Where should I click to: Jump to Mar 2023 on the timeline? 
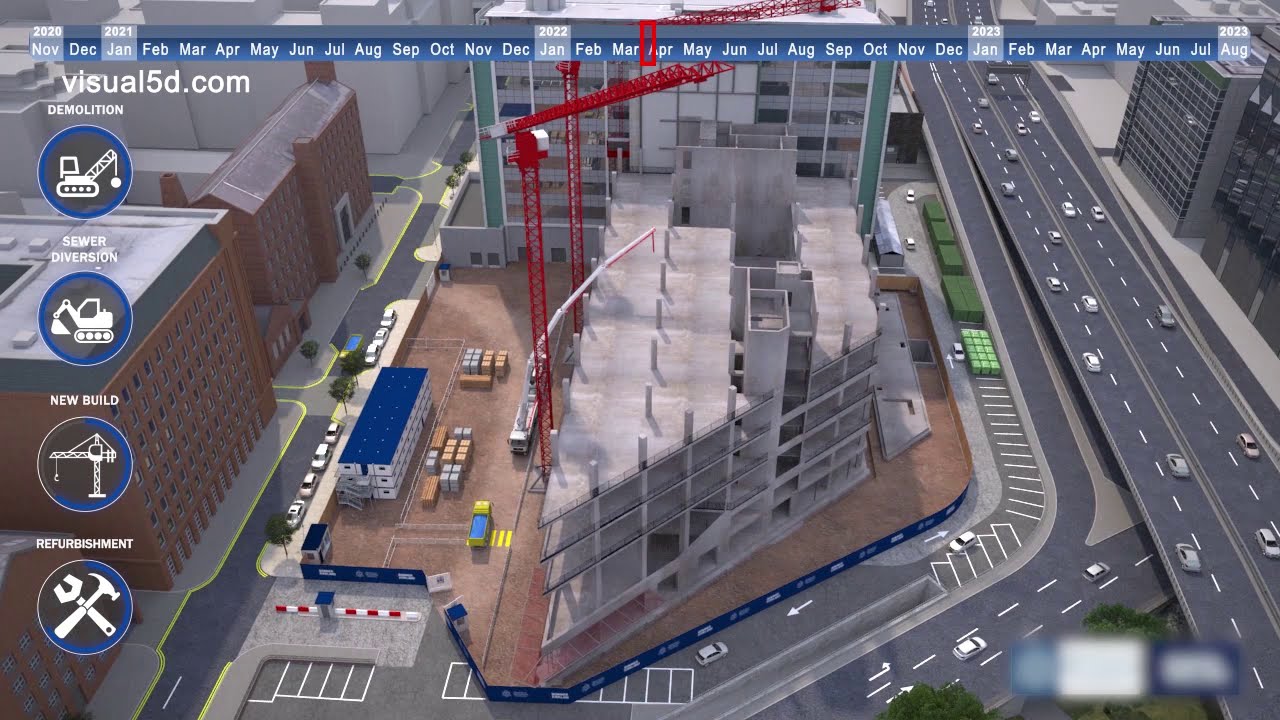pyautogui.click(x=1058, y=50)
